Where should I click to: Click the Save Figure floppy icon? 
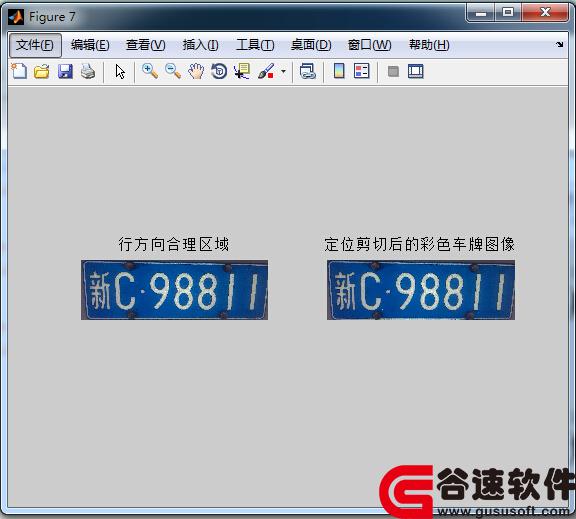click(x=65, y=71)
